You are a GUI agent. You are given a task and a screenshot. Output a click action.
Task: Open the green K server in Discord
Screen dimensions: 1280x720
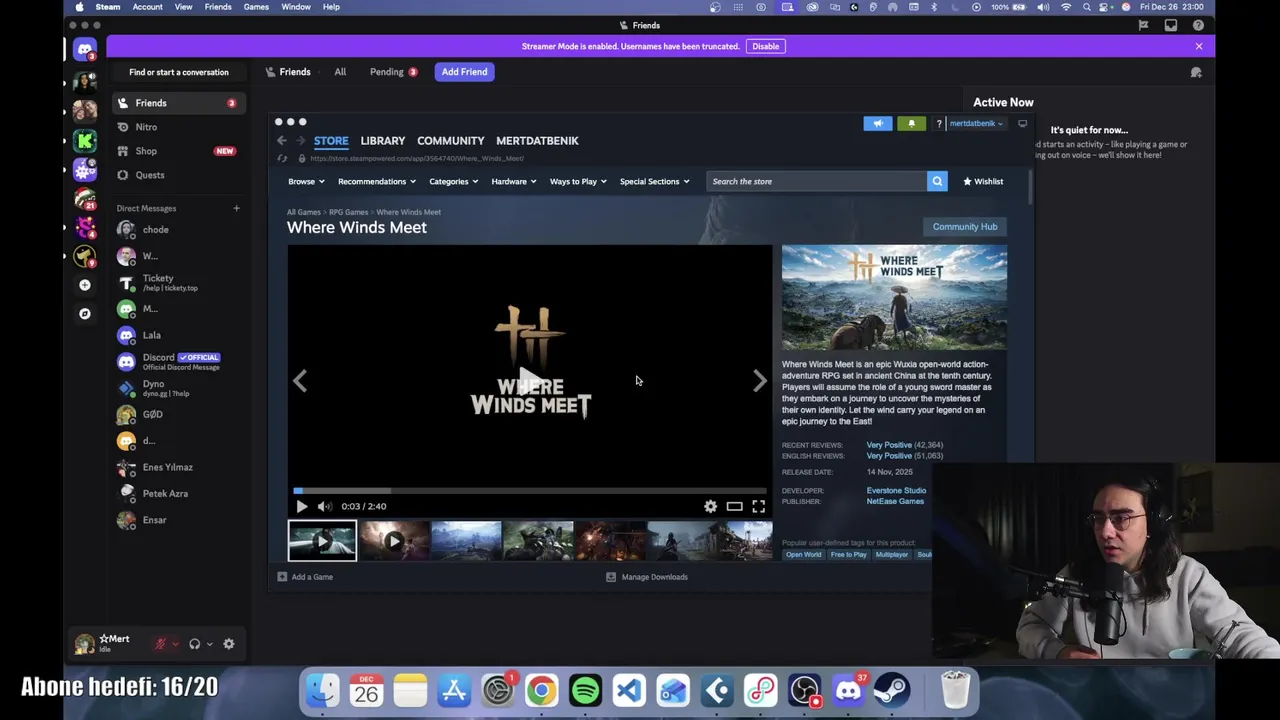coord(85,140)
